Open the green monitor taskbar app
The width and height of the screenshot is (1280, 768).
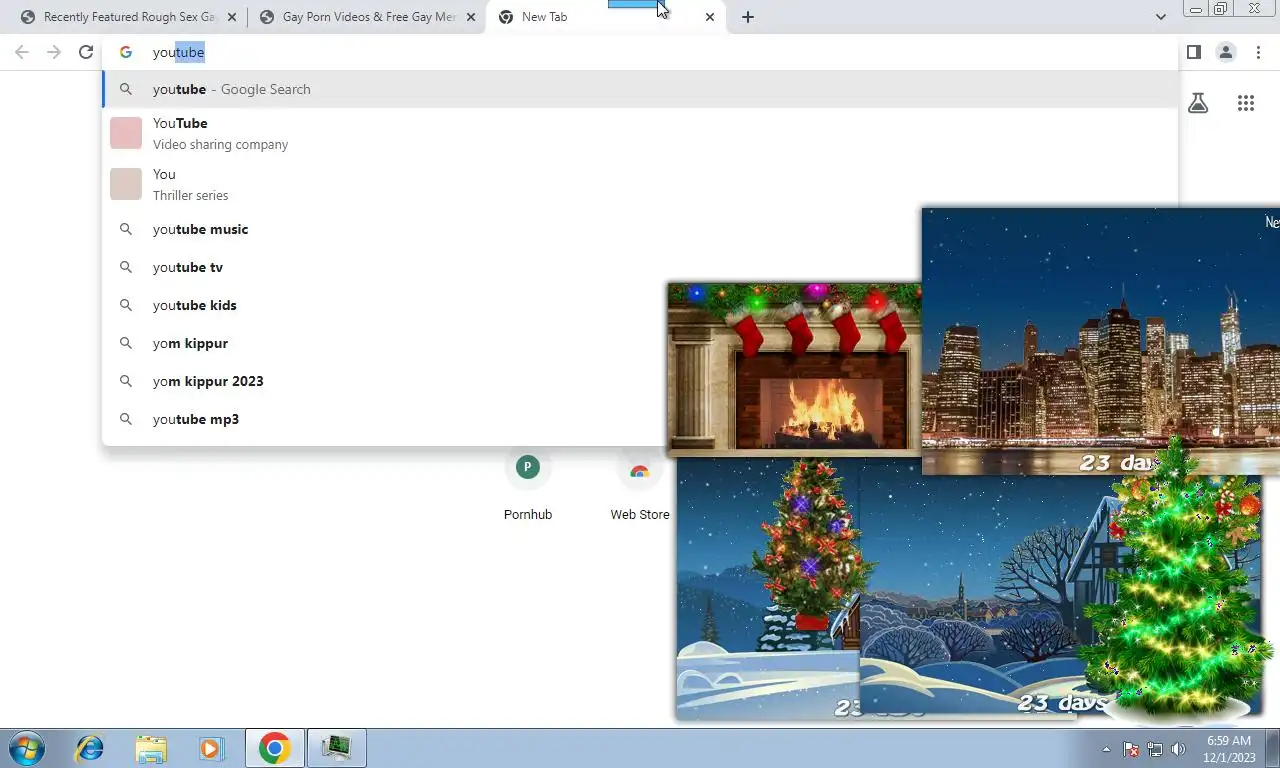[337, 748]
